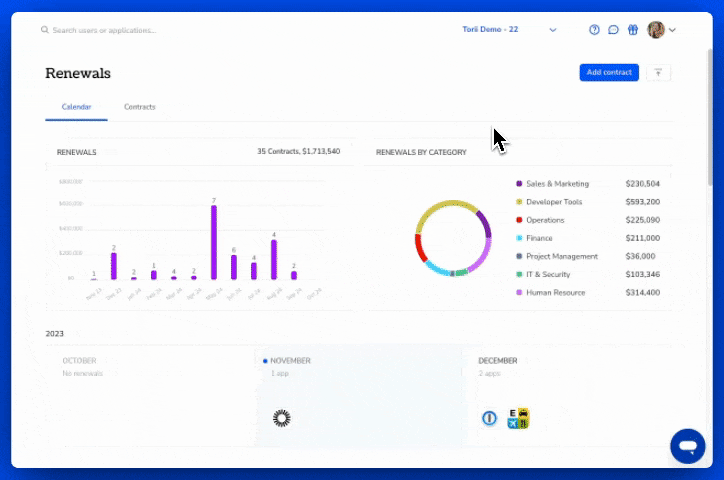Viewport: 724px width, 480px height.
Task: Click the tallest bar labeled 7
Action: click(x=214, y=242)
